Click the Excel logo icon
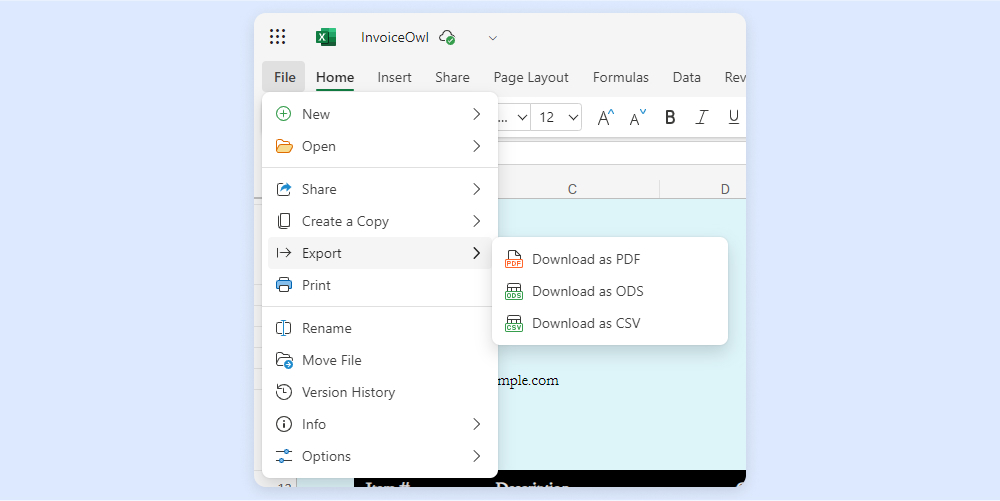Screen dimensions: 1000x501 coord(325,37)
